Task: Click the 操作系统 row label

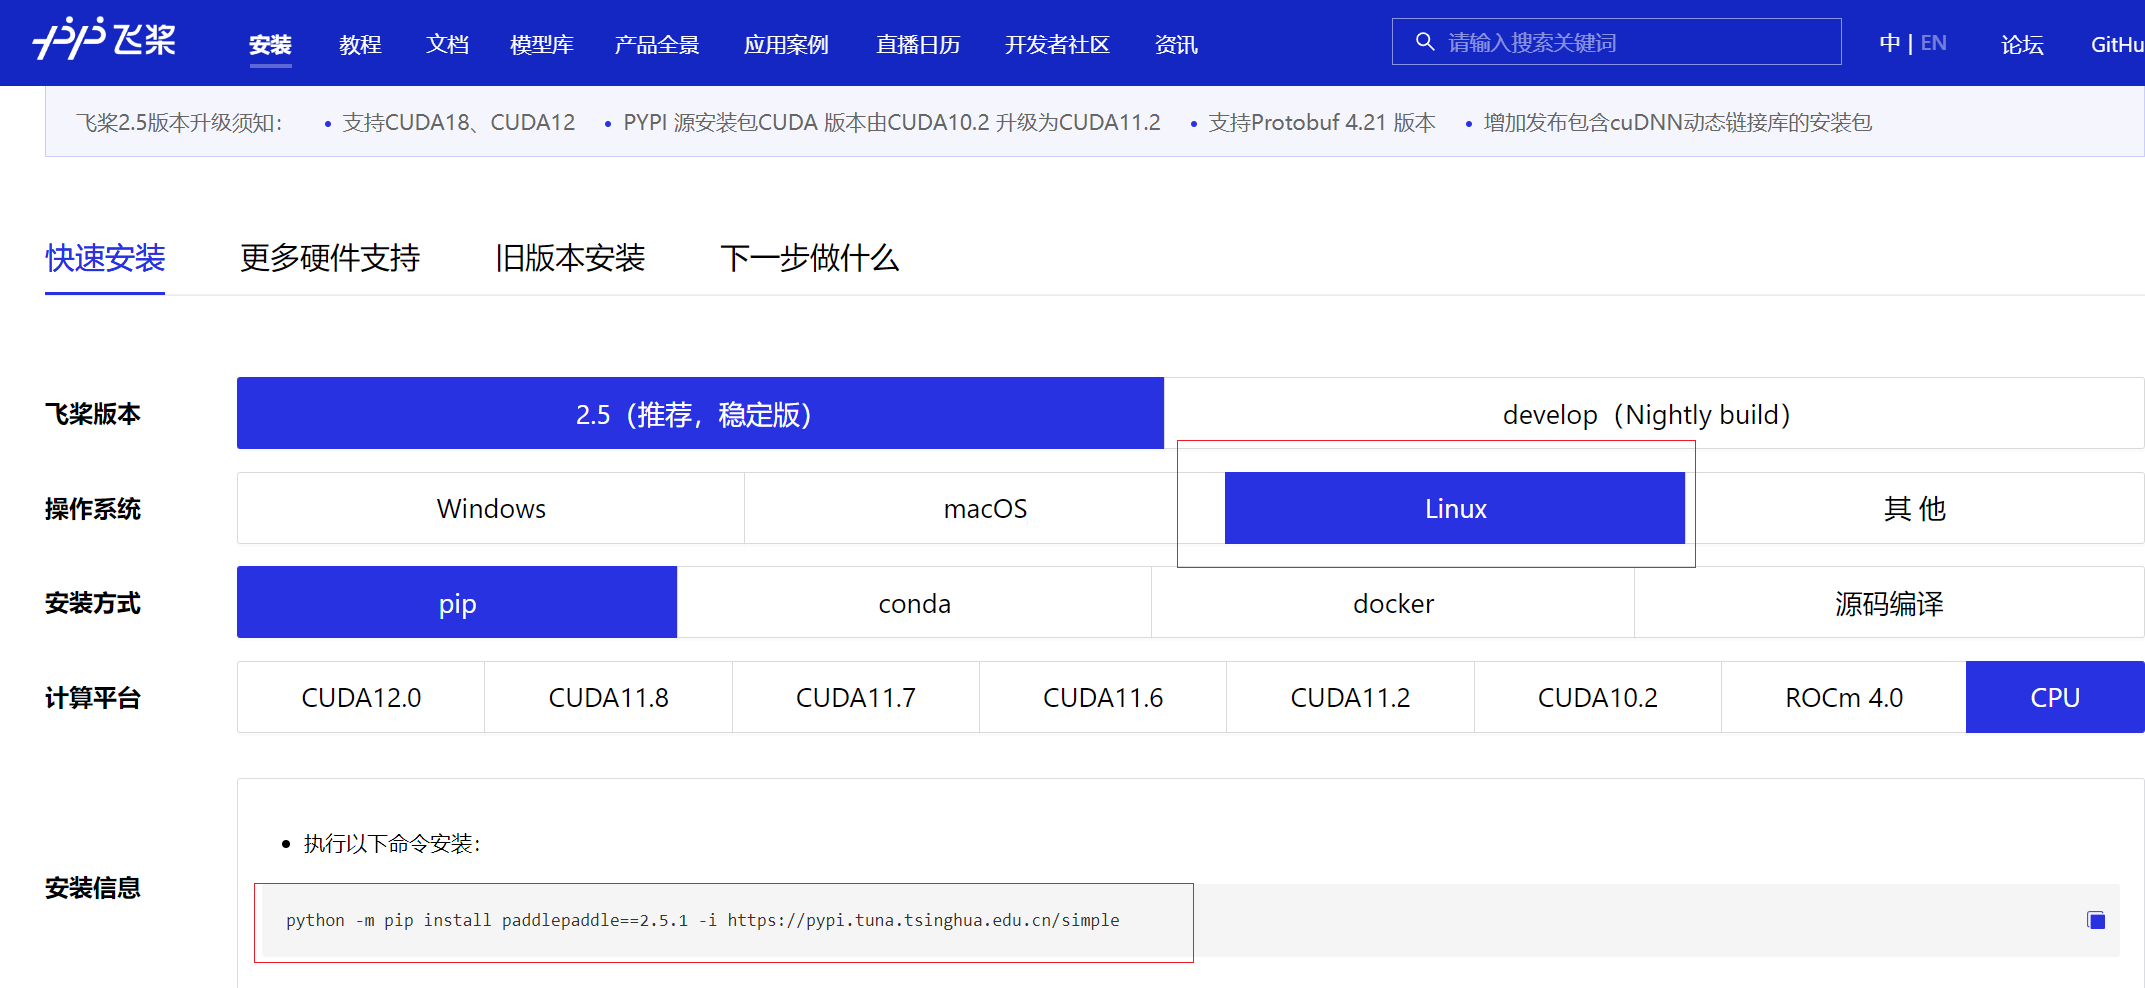Action: coord(93,508)
